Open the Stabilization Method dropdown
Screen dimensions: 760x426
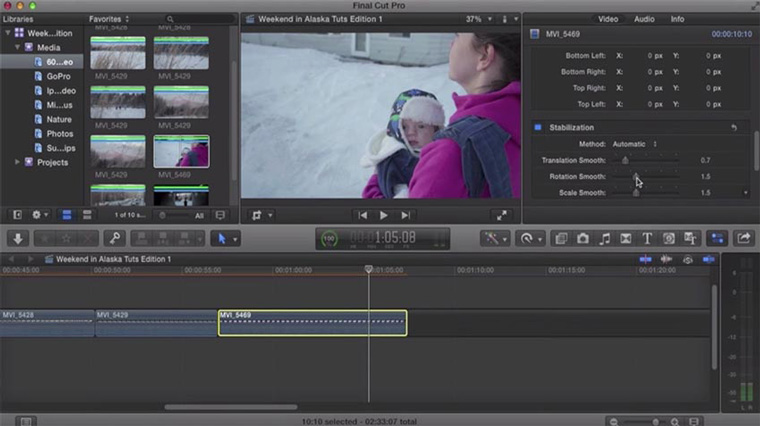pos(634,144)
